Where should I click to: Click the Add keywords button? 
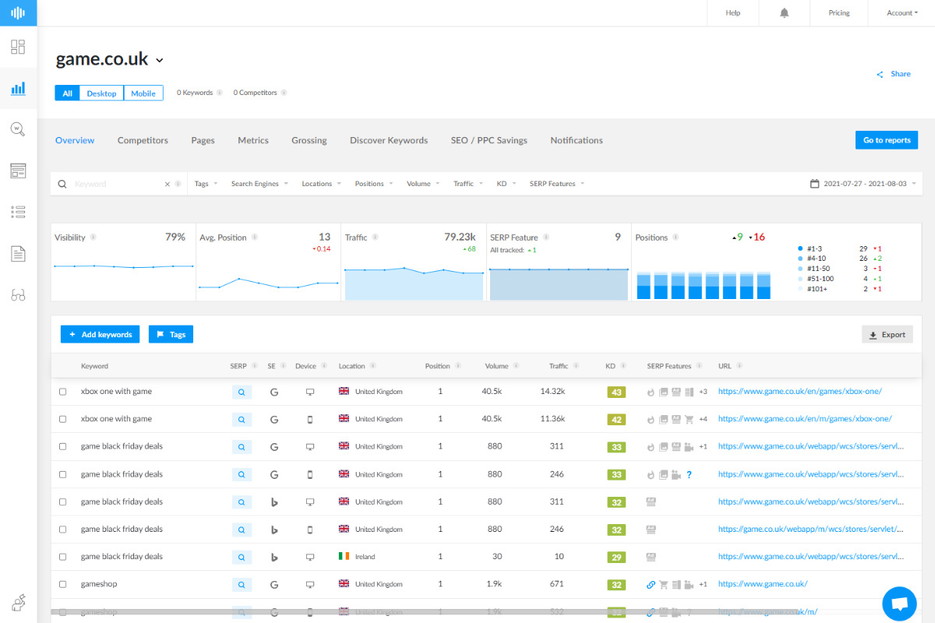click(x=99, y=334)
